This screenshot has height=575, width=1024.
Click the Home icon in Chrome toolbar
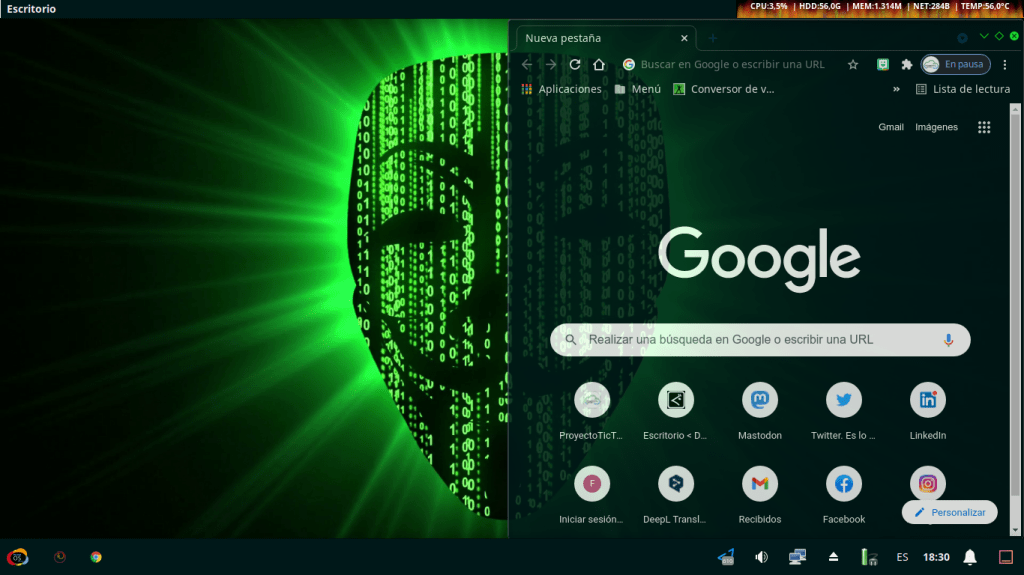click(x=599, y=64)
